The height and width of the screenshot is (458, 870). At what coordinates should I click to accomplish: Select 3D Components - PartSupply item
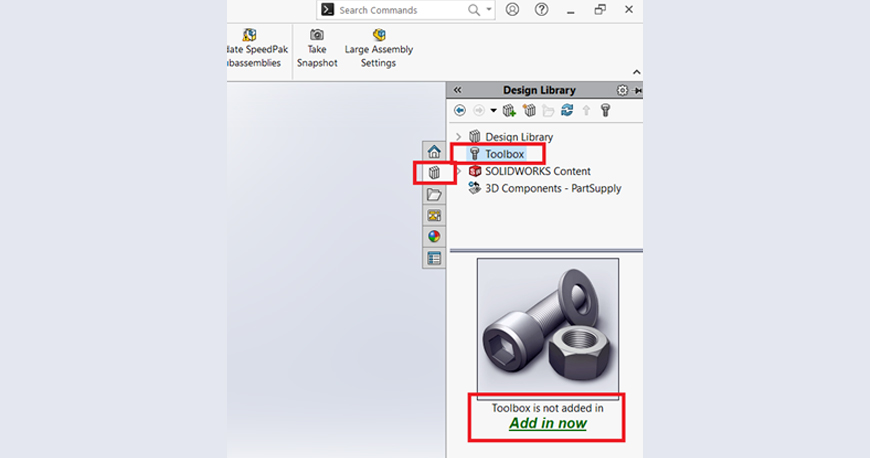[553, 188]
